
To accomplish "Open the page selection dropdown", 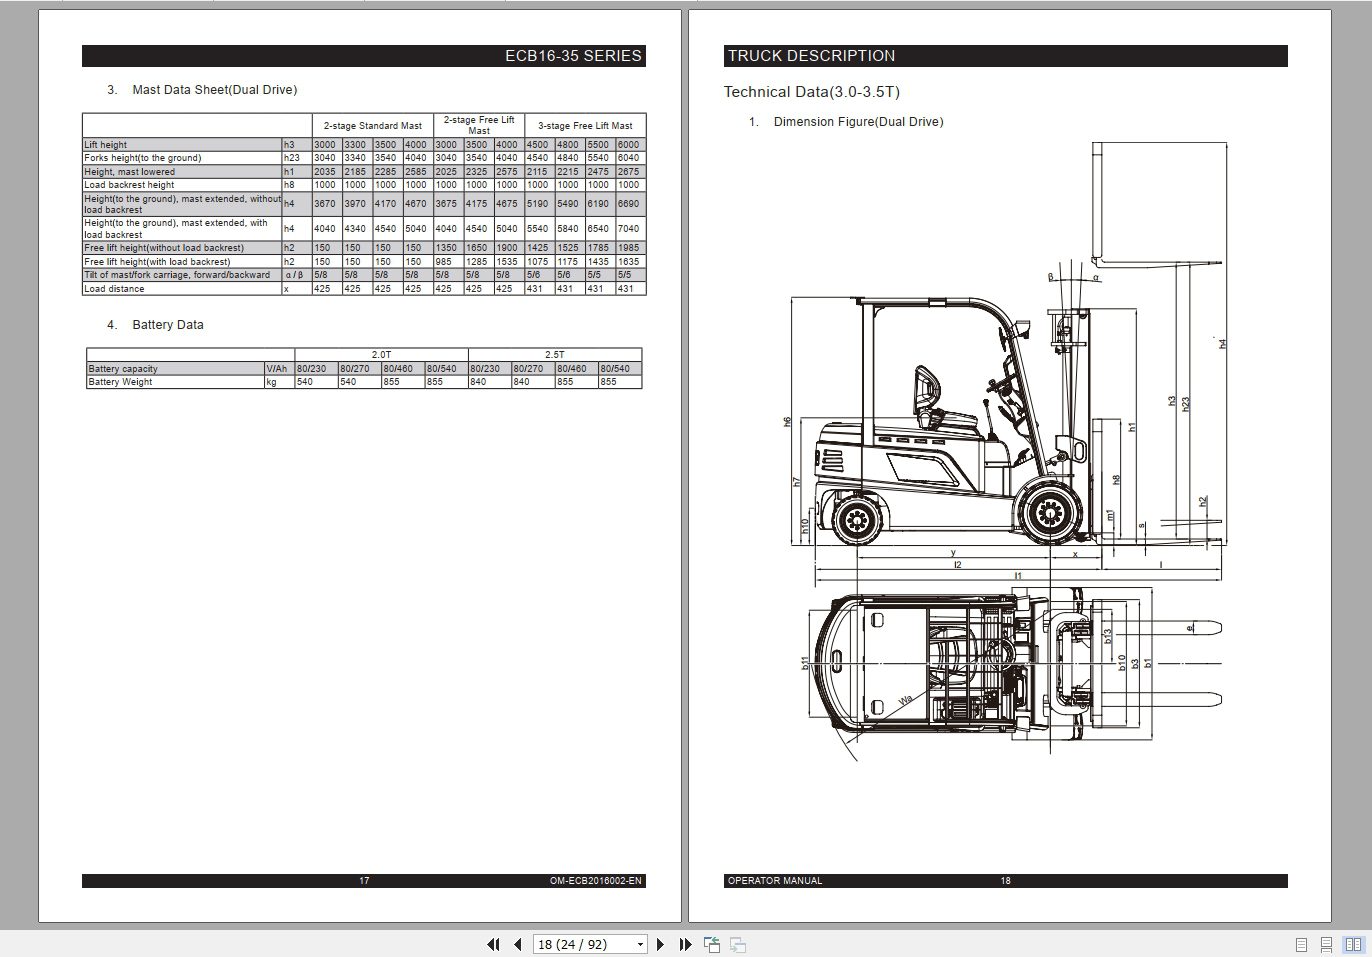I will (639, 944).
